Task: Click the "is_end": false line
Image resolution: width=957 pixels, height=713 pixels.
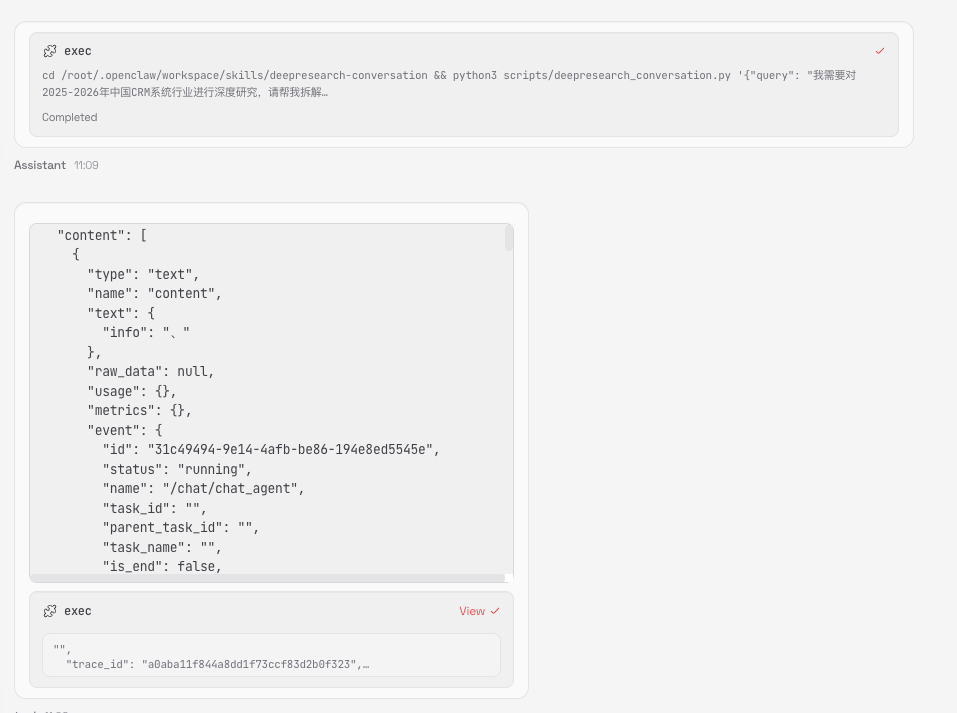Action: [x=162, y=566]
